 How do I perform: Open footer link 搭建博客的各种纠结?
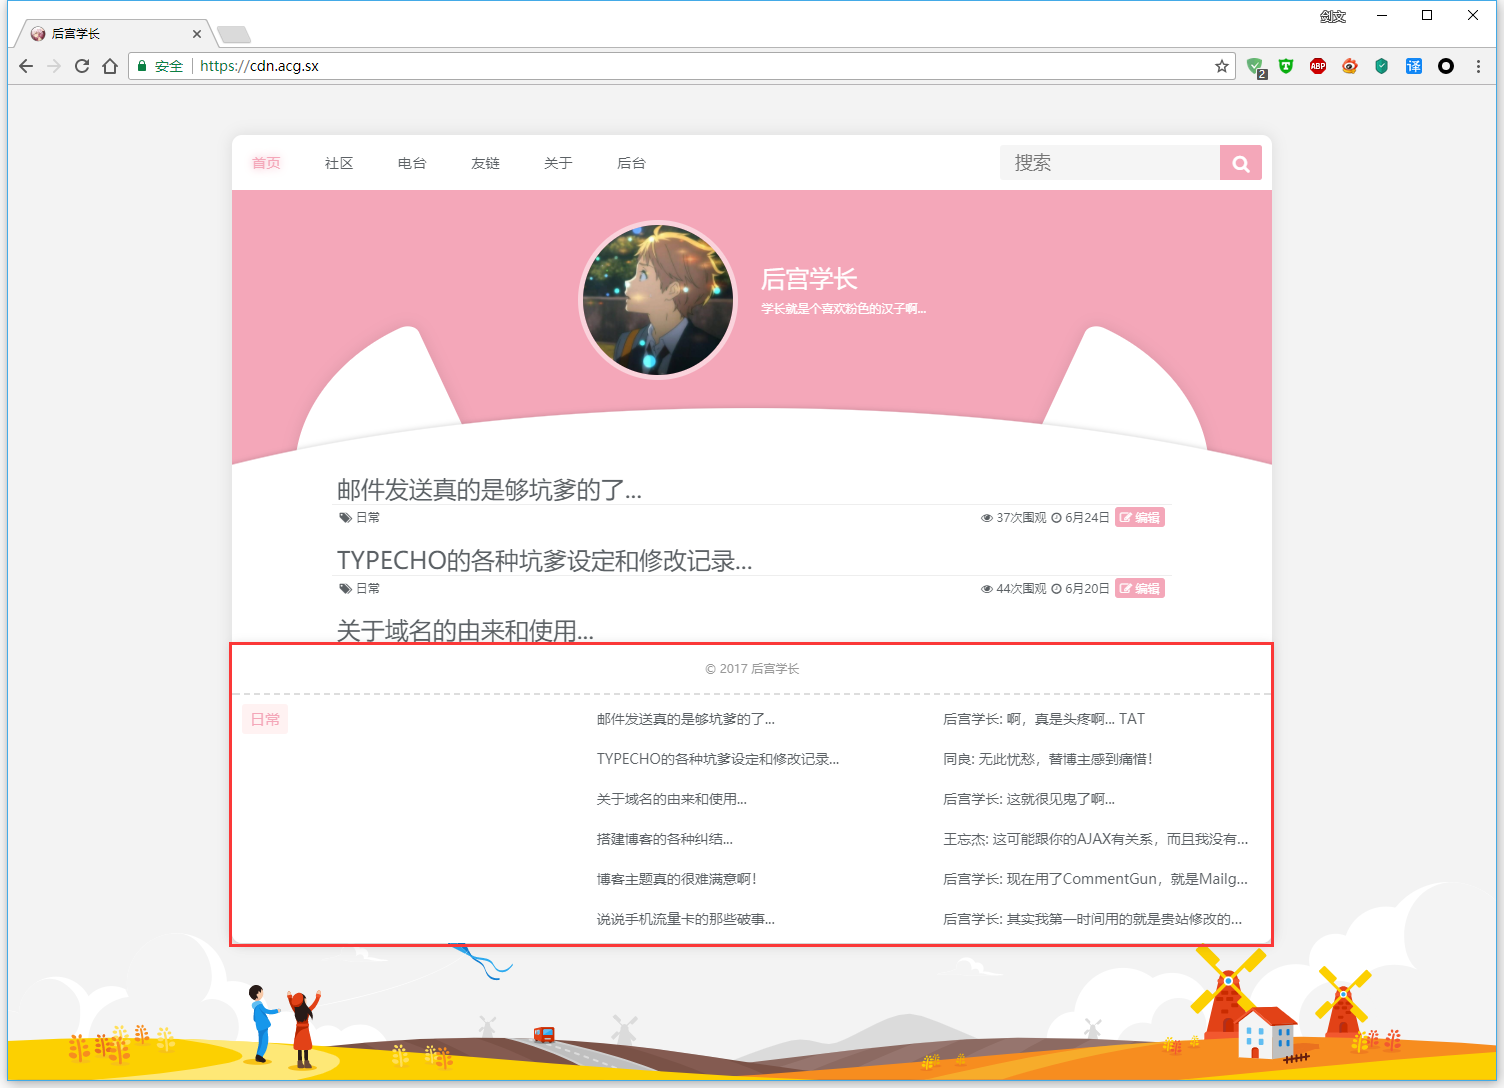click(x=664, y=839)
